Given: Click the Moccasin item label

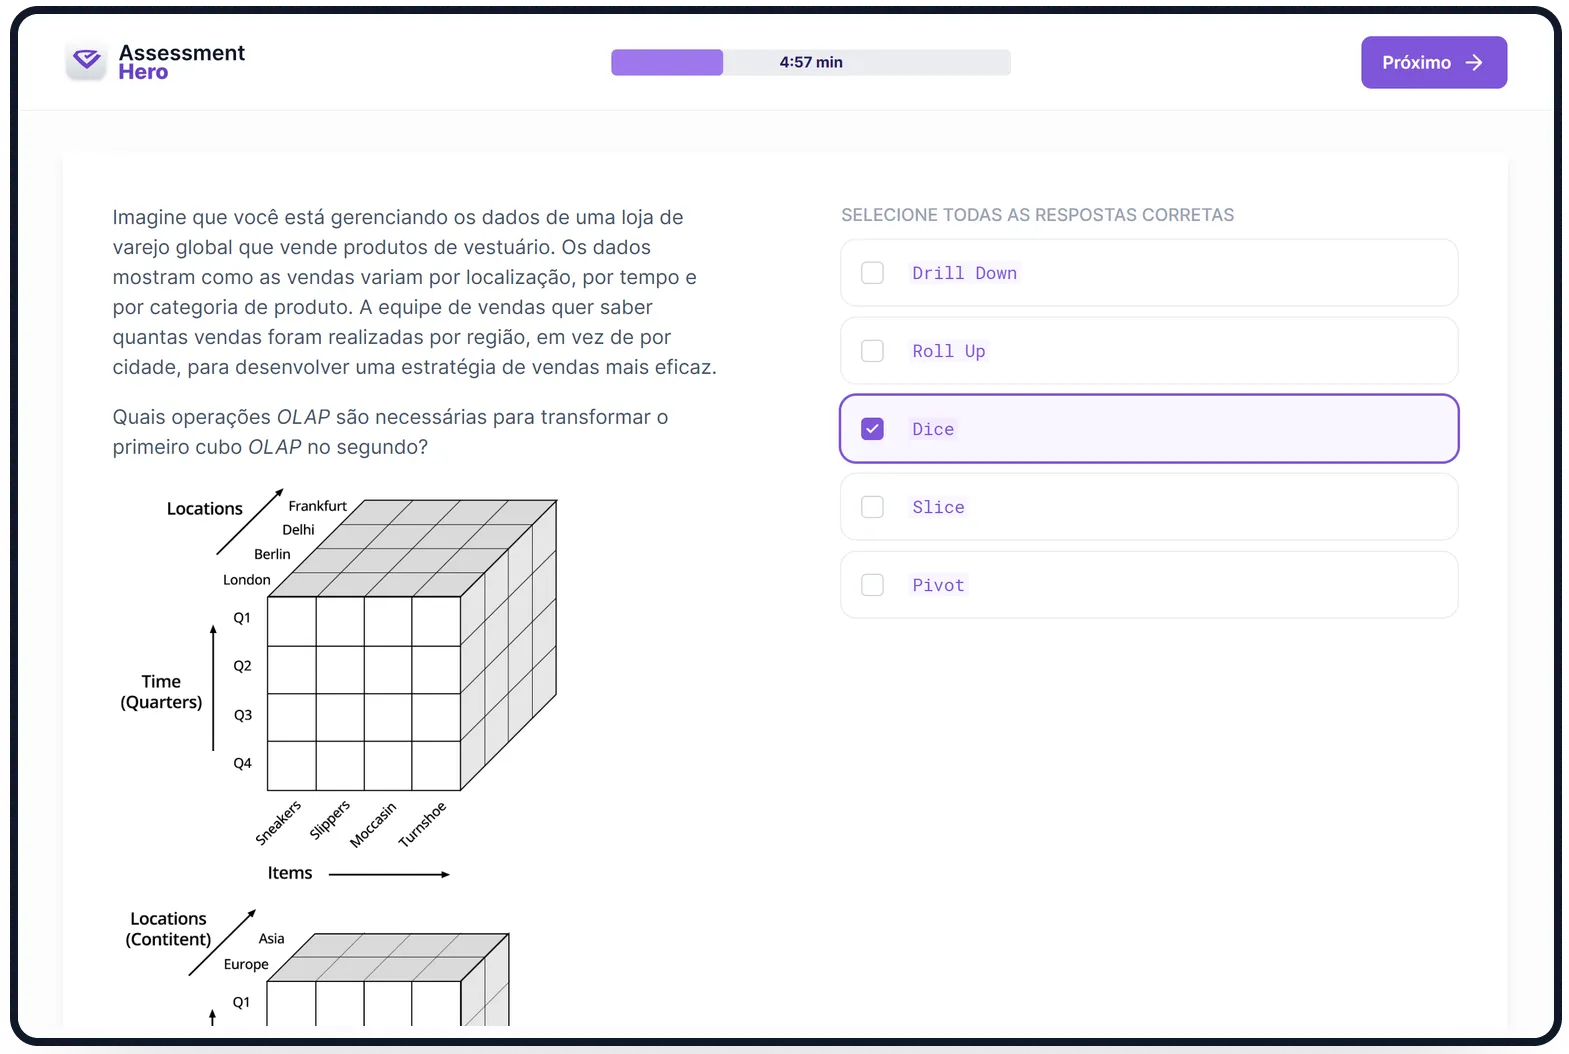Looking at the screenshot, I should tap(373, 825).
